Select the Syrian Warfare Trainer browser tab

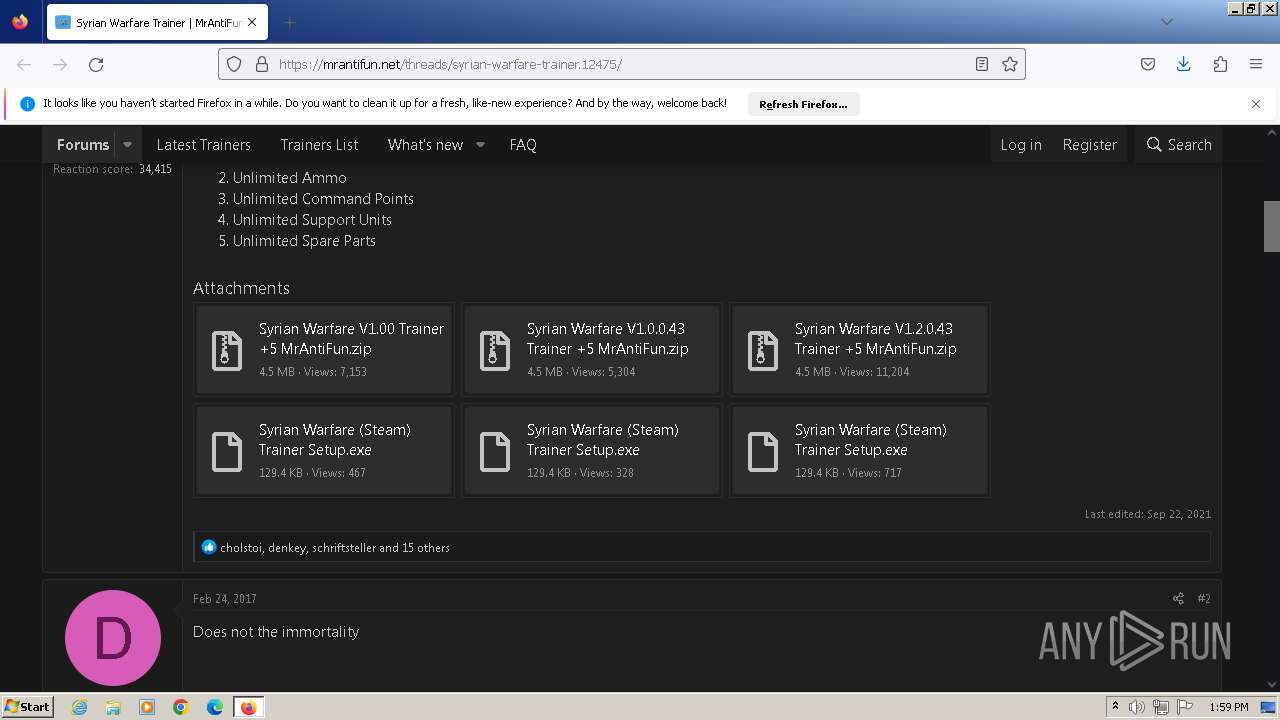point(156,22)
